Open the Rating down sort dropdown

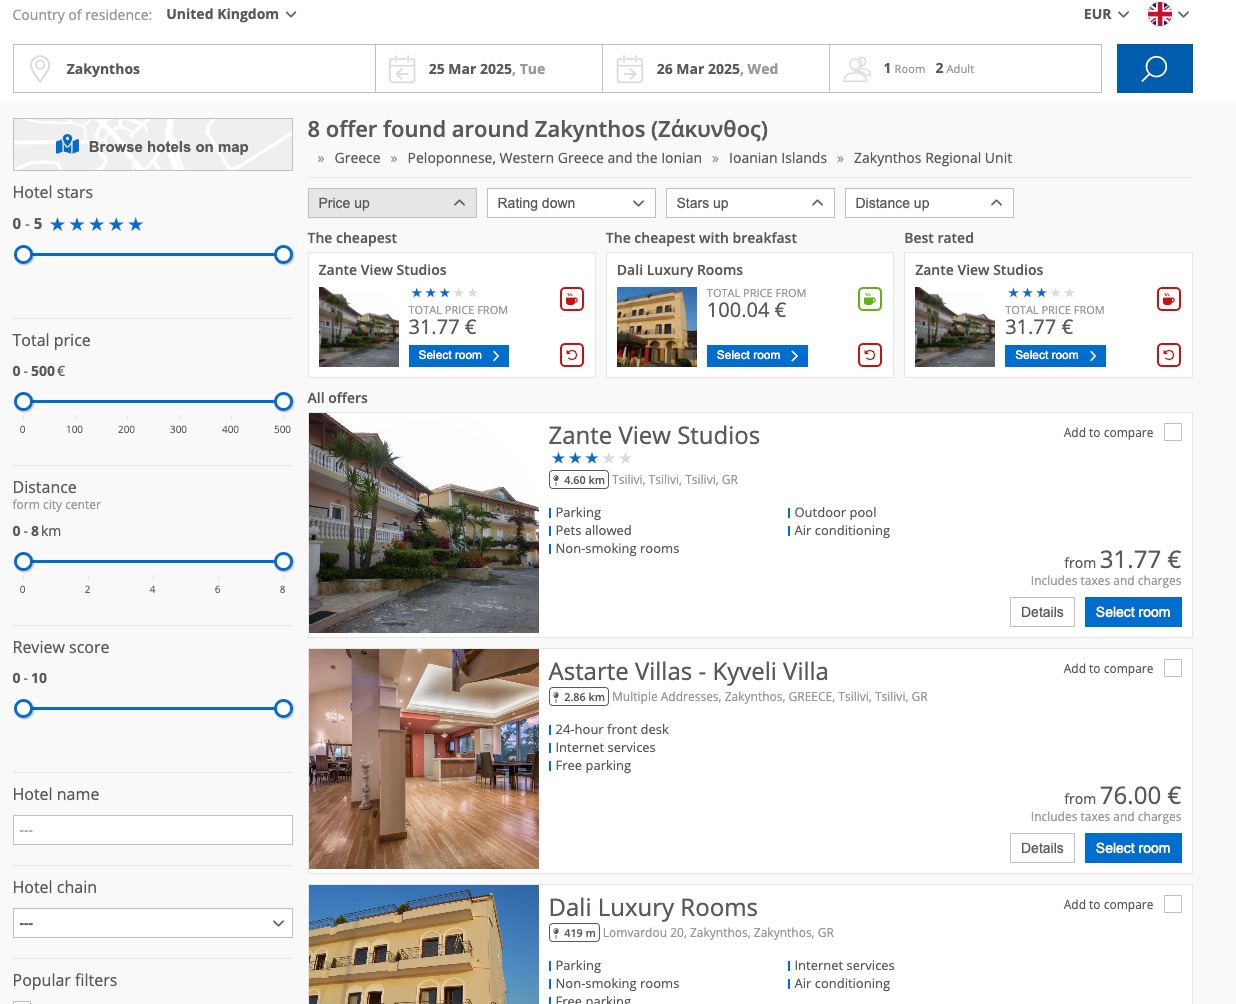571,203
